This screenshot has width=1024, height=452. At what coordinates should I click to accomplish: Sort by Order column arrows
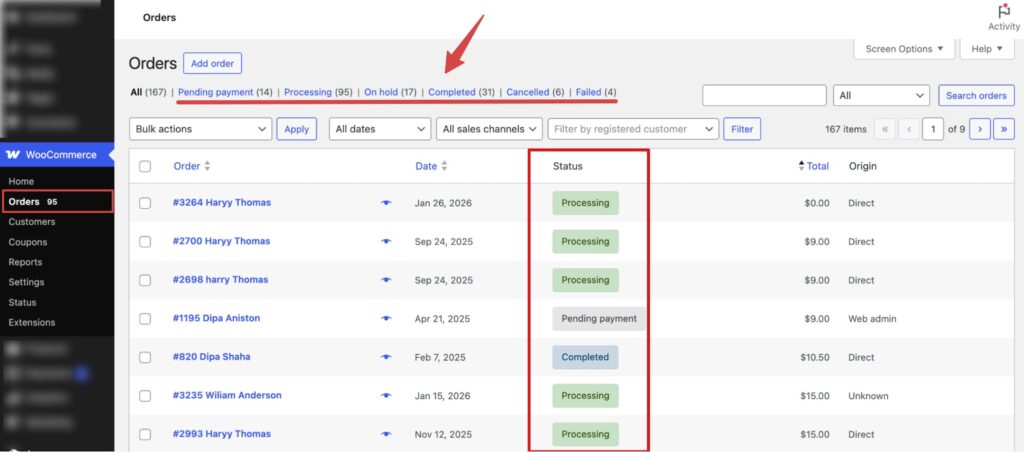[207, 166]
